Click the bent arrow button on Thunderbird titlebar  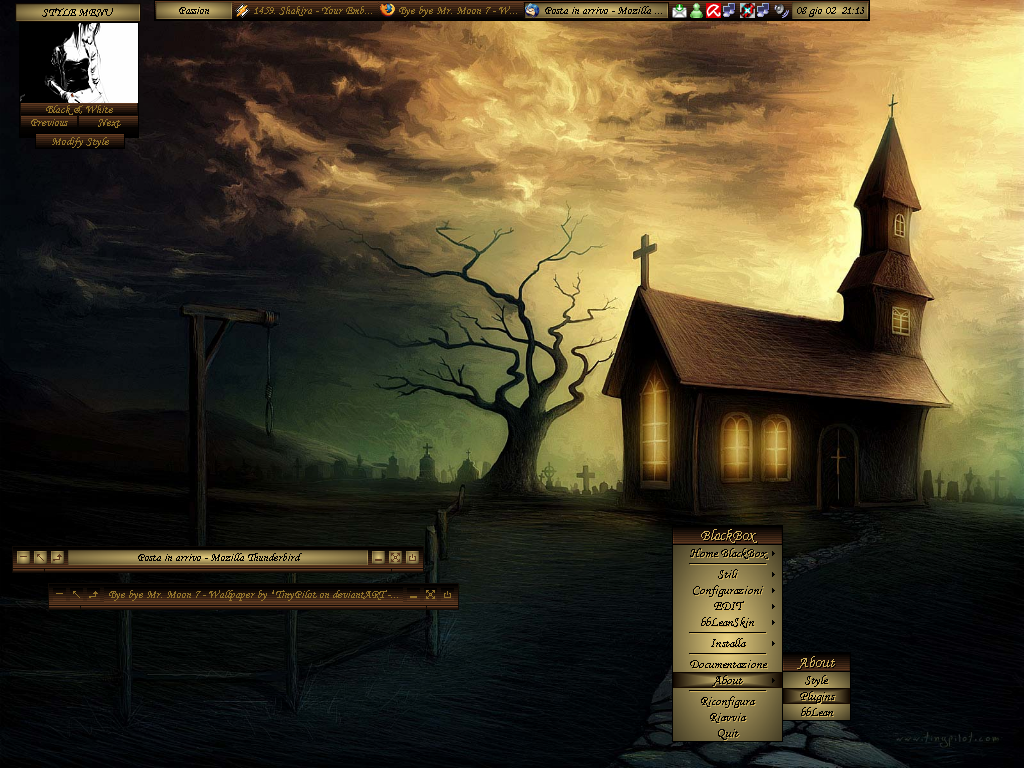click(57, 557)
